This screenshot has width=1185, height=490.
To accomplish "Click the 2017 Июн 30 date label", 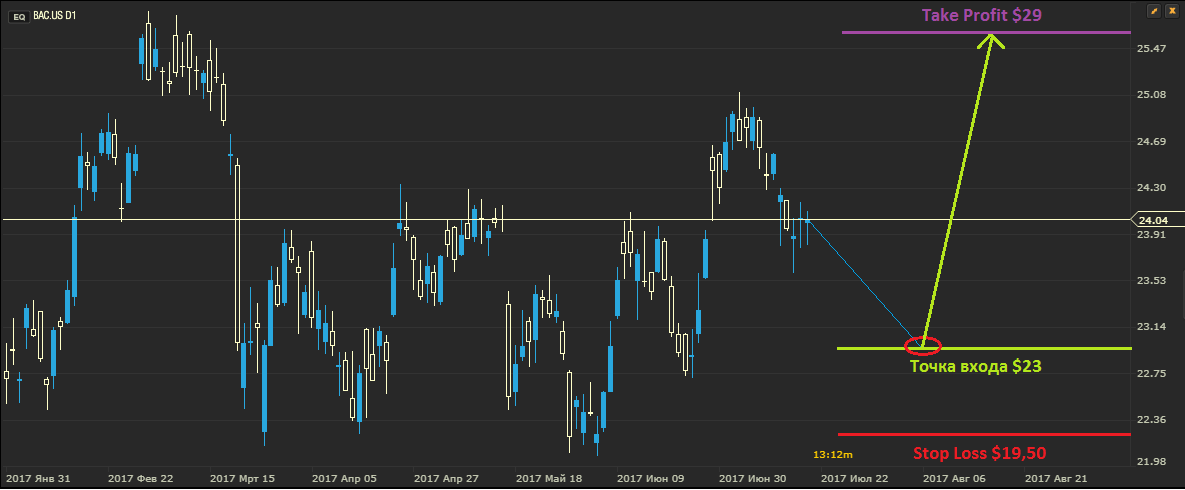I will 754,479.
